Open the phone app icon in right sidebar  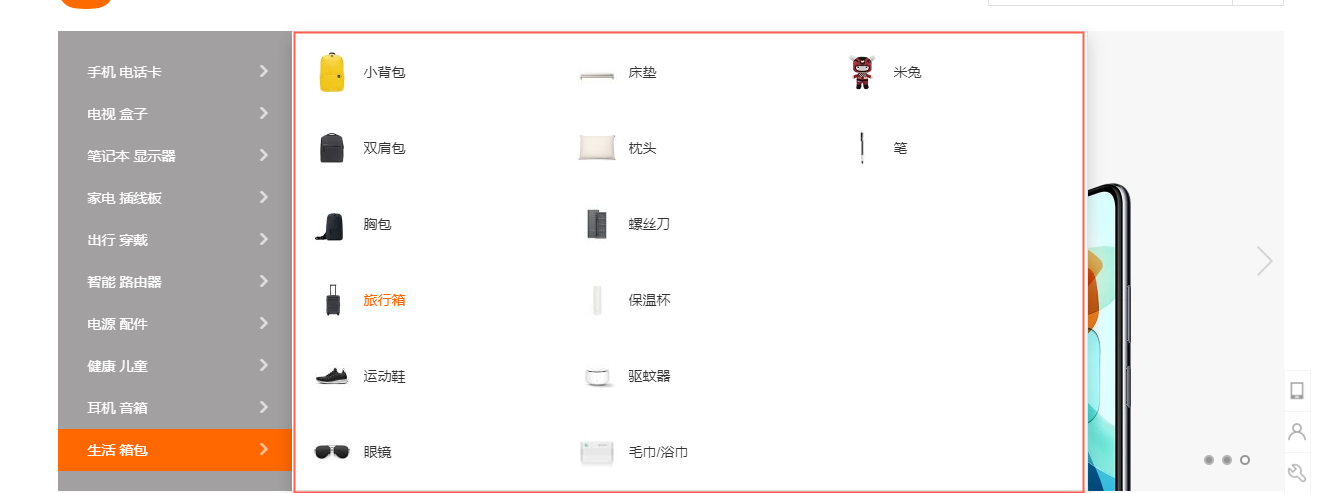[x=1297, y=390]
